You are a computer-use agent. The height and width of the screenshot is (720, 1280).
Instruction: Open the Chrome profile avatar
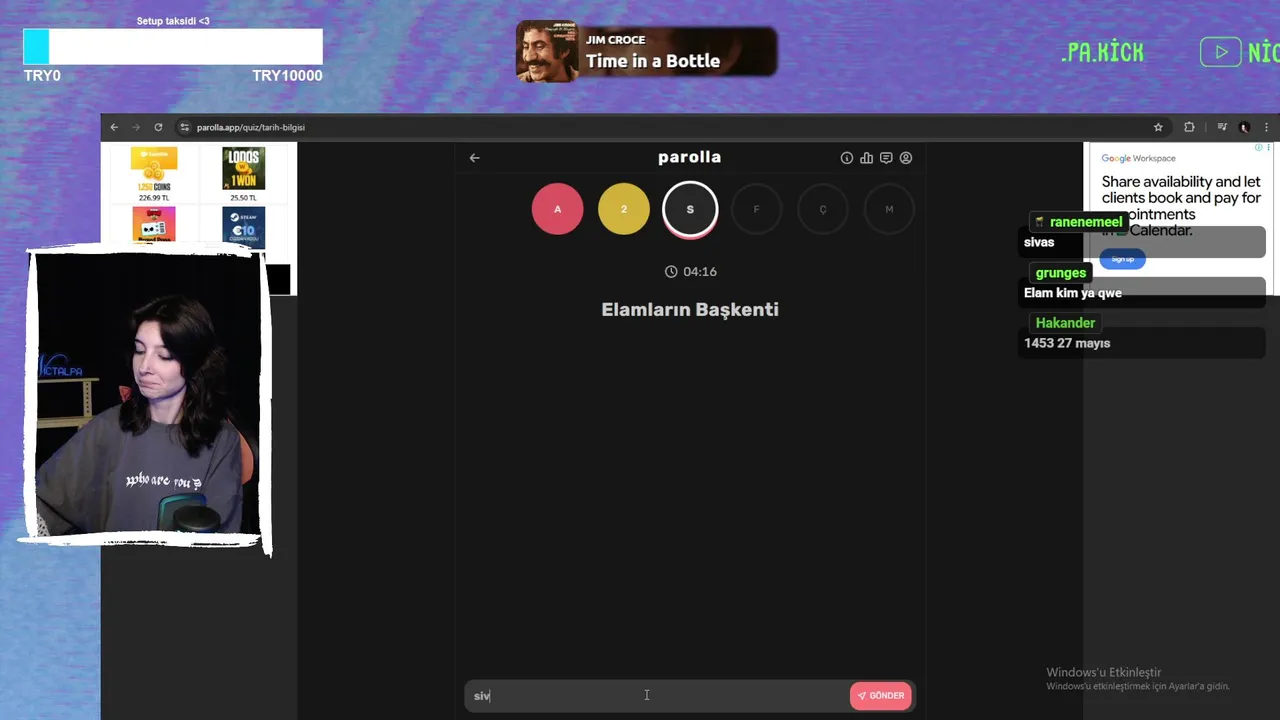[1244, 127]
